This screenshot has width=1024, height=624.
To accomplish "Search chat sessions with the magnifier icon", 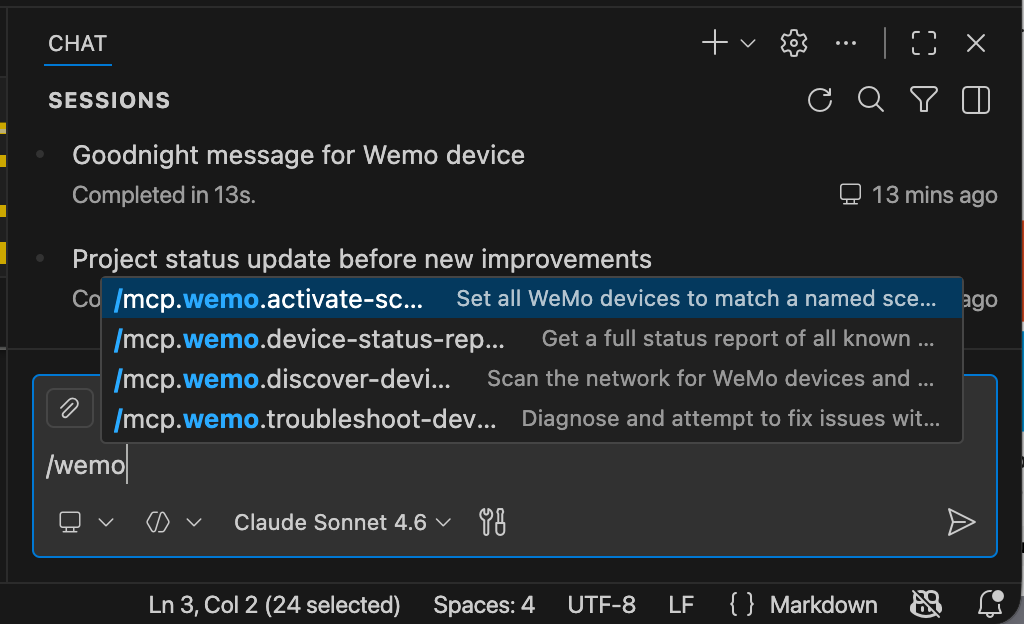I will point(871,100).
